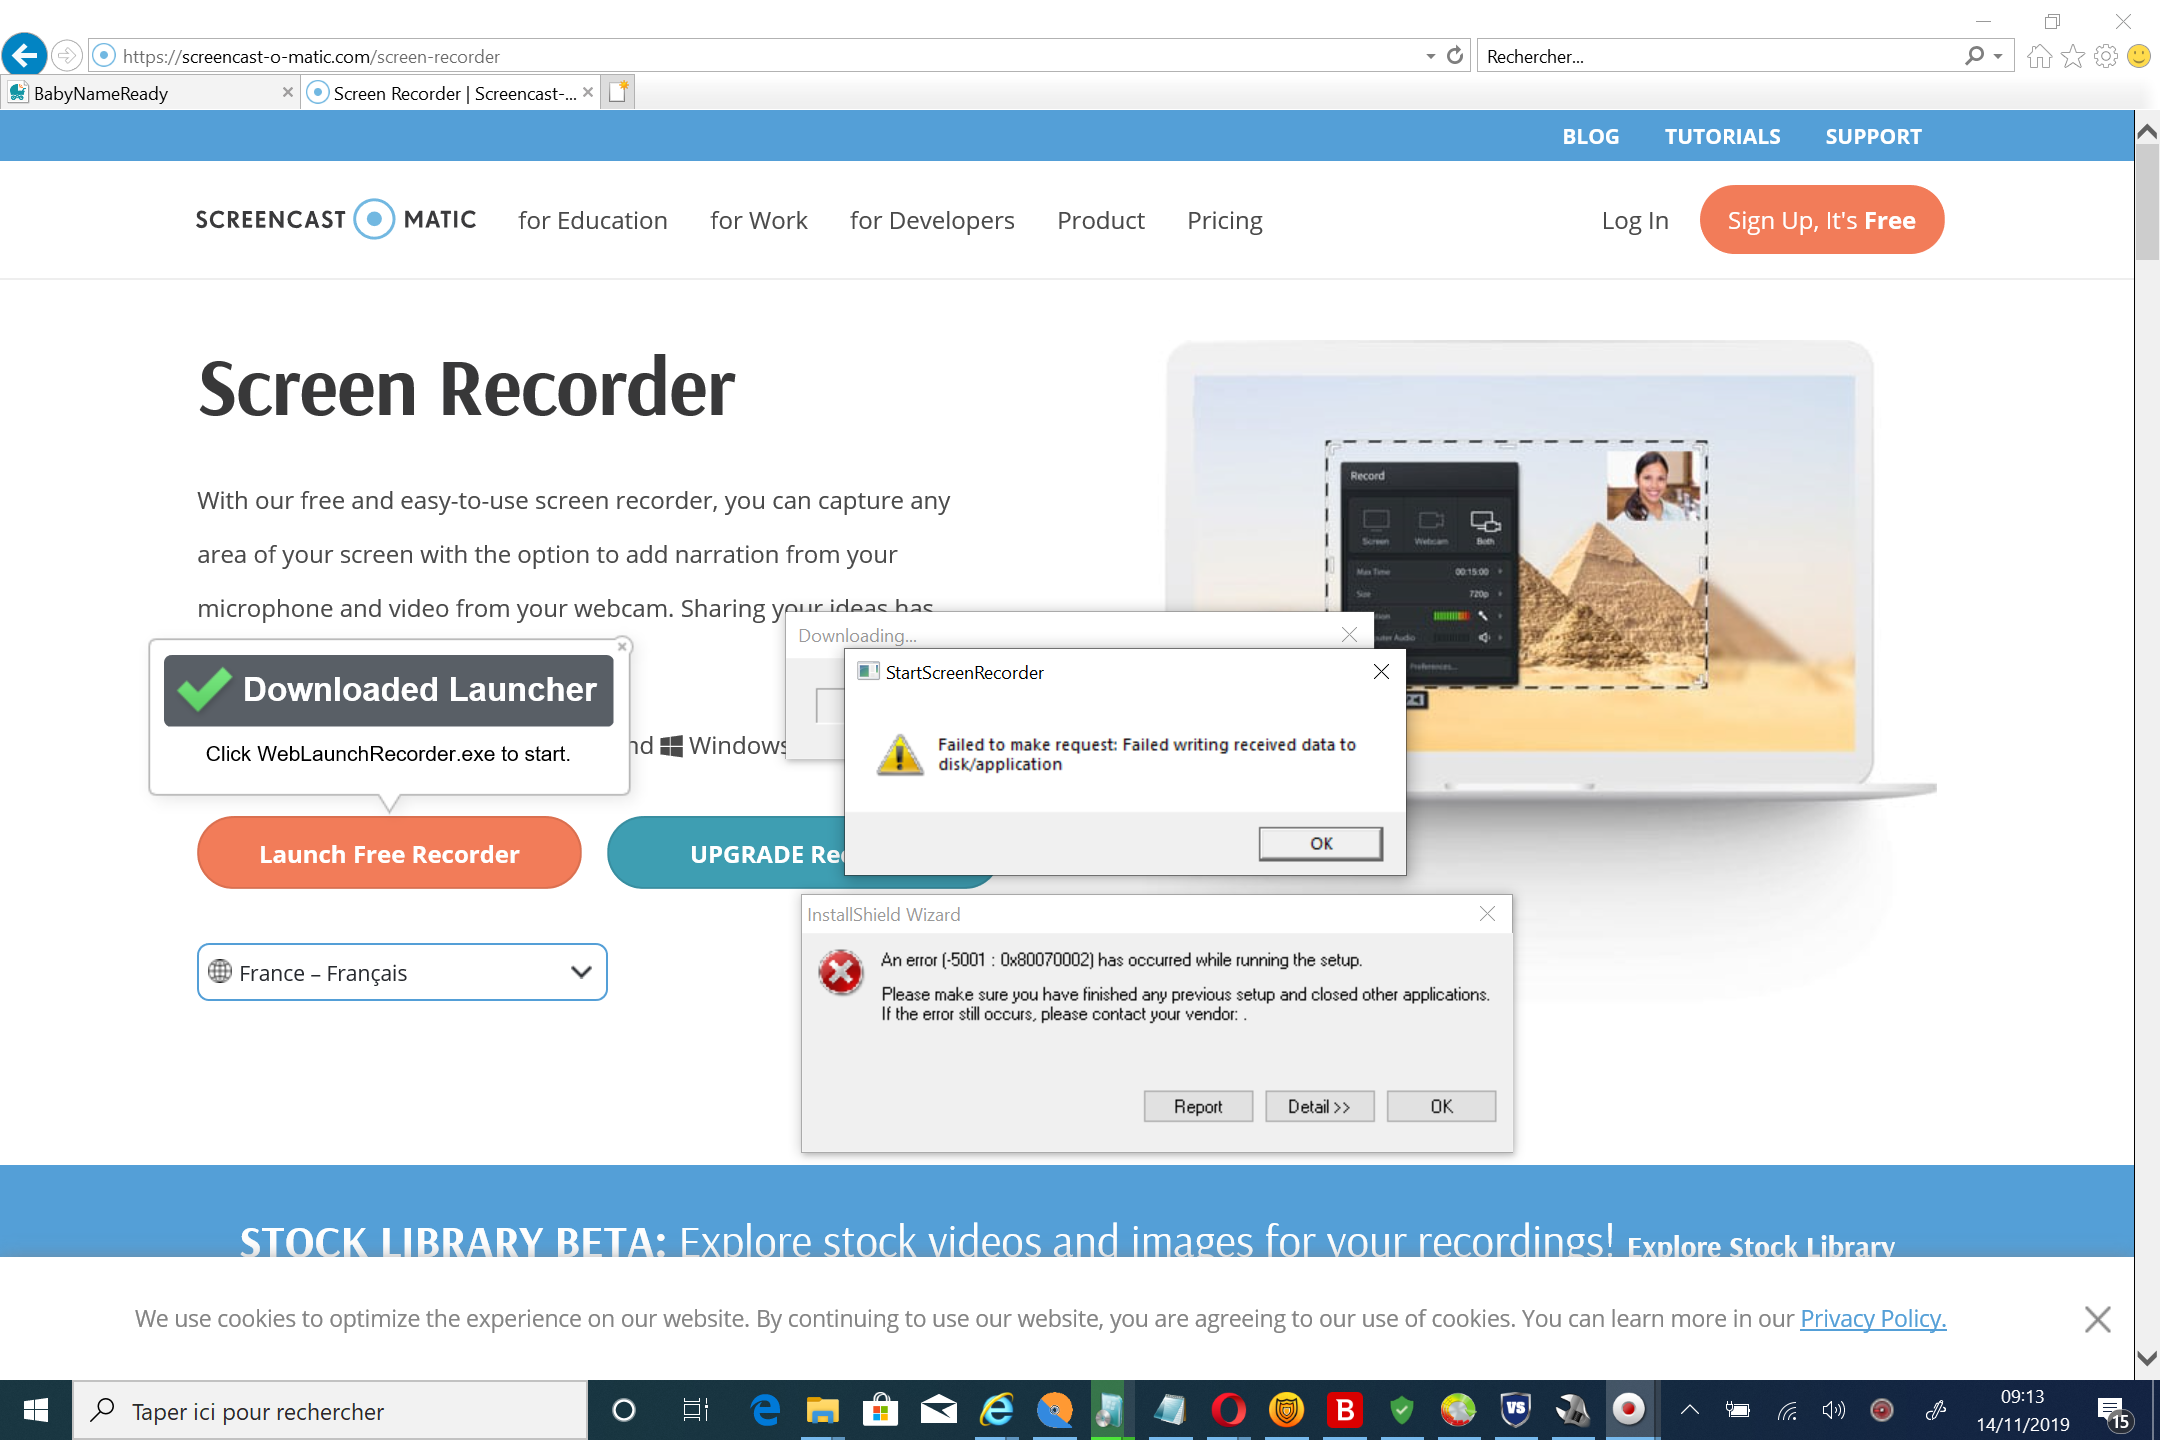Open the Mail app from the taskbar
2160x1440 pixels.
(x=938, y=1410)
